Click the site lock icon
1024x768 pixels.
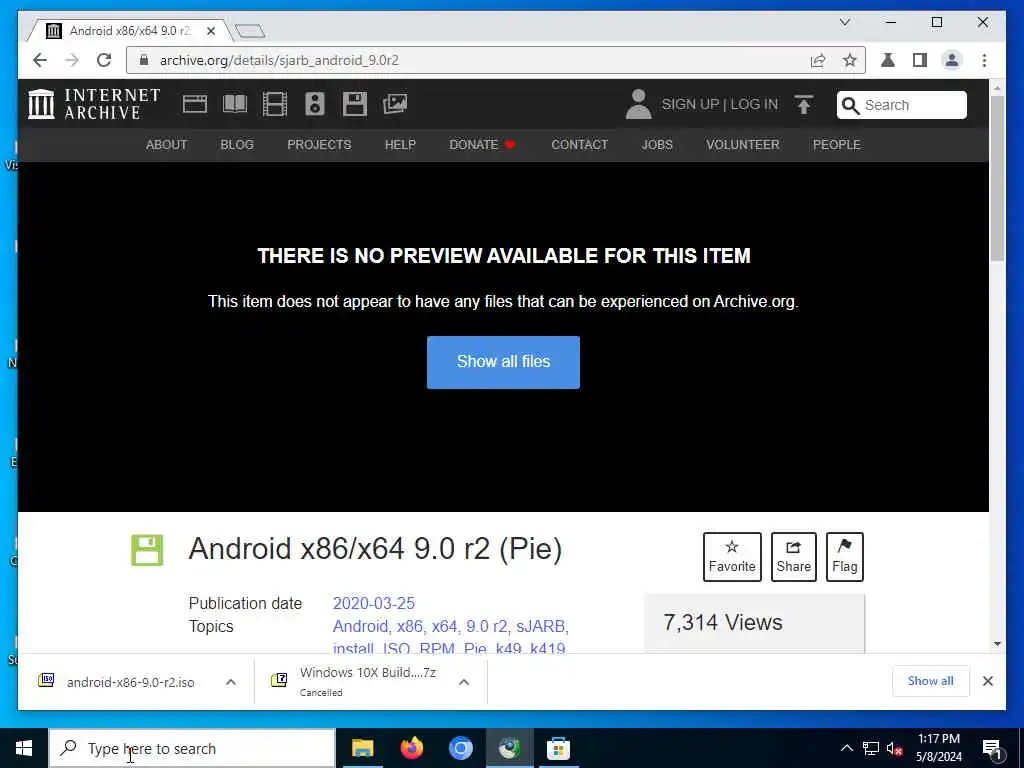pyautogui.click(x=144, y=60)
